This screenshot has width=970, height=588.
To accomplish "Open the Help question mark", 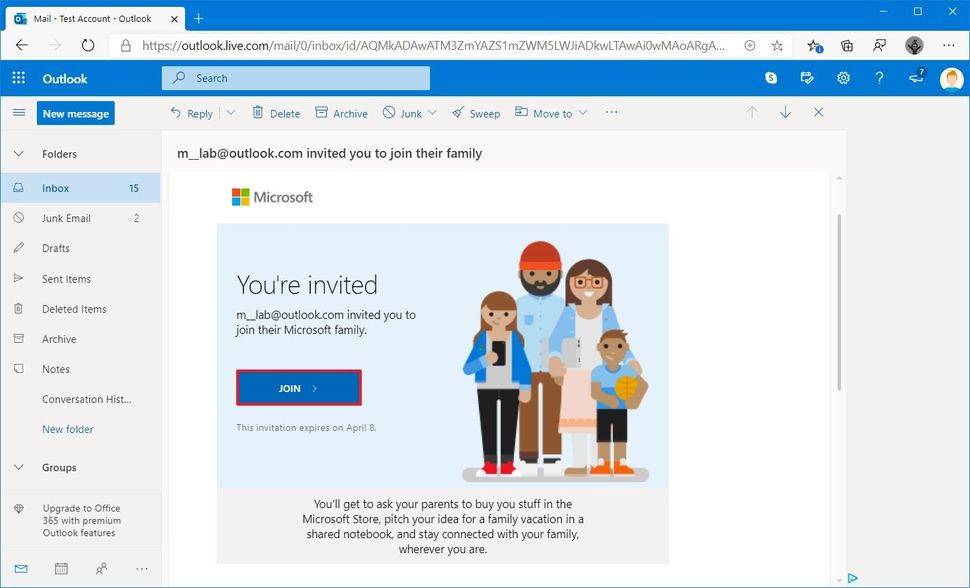I will pyautogui.click(x=879, y=77).
